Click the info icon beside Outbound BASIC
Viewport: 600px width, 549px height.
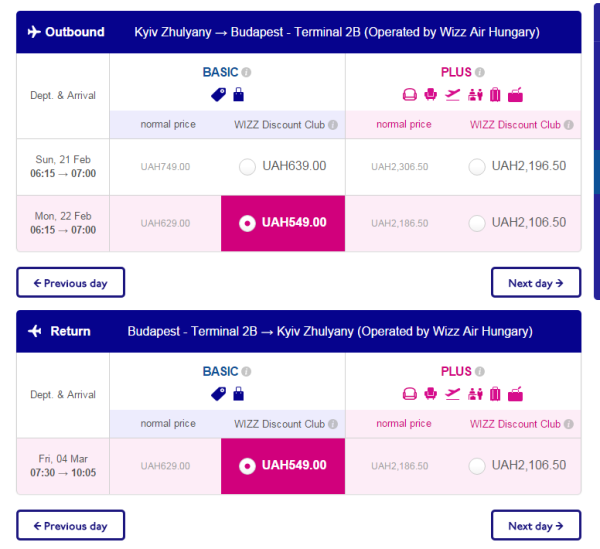247,72
